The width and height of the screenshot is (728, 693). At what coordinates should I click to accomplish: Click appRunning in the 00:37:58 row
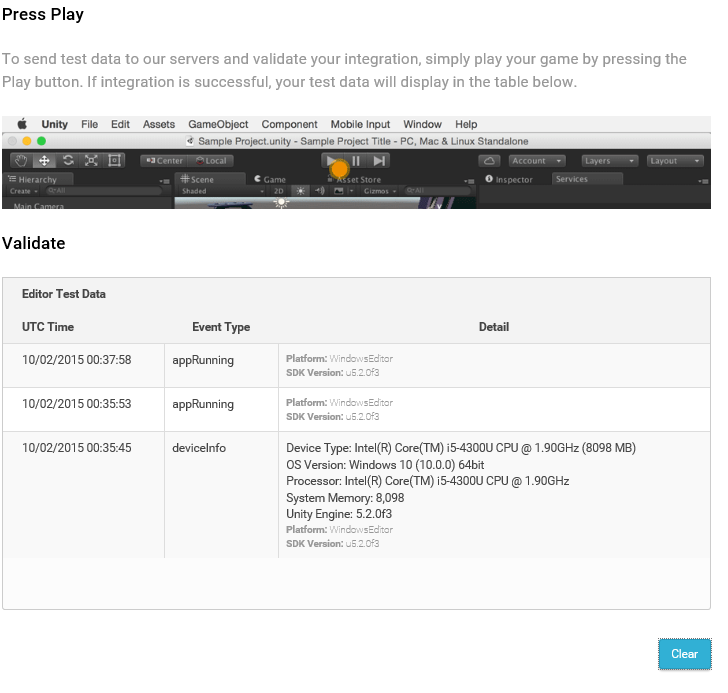(203, 360)
